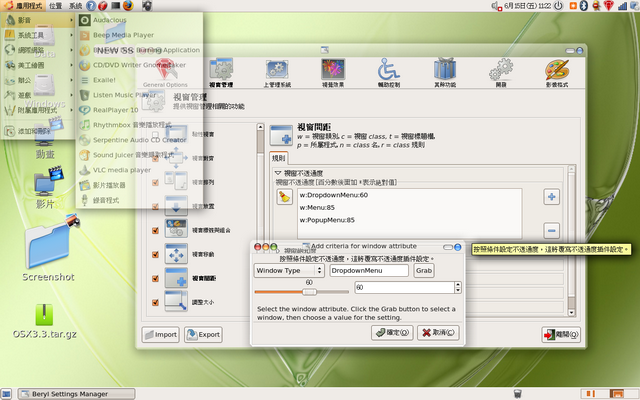Screen dimensions: 640x400
Task: Select the 視窗標簽群組 plugin icon
Action: pyautogui.click(x=176, y=229)
